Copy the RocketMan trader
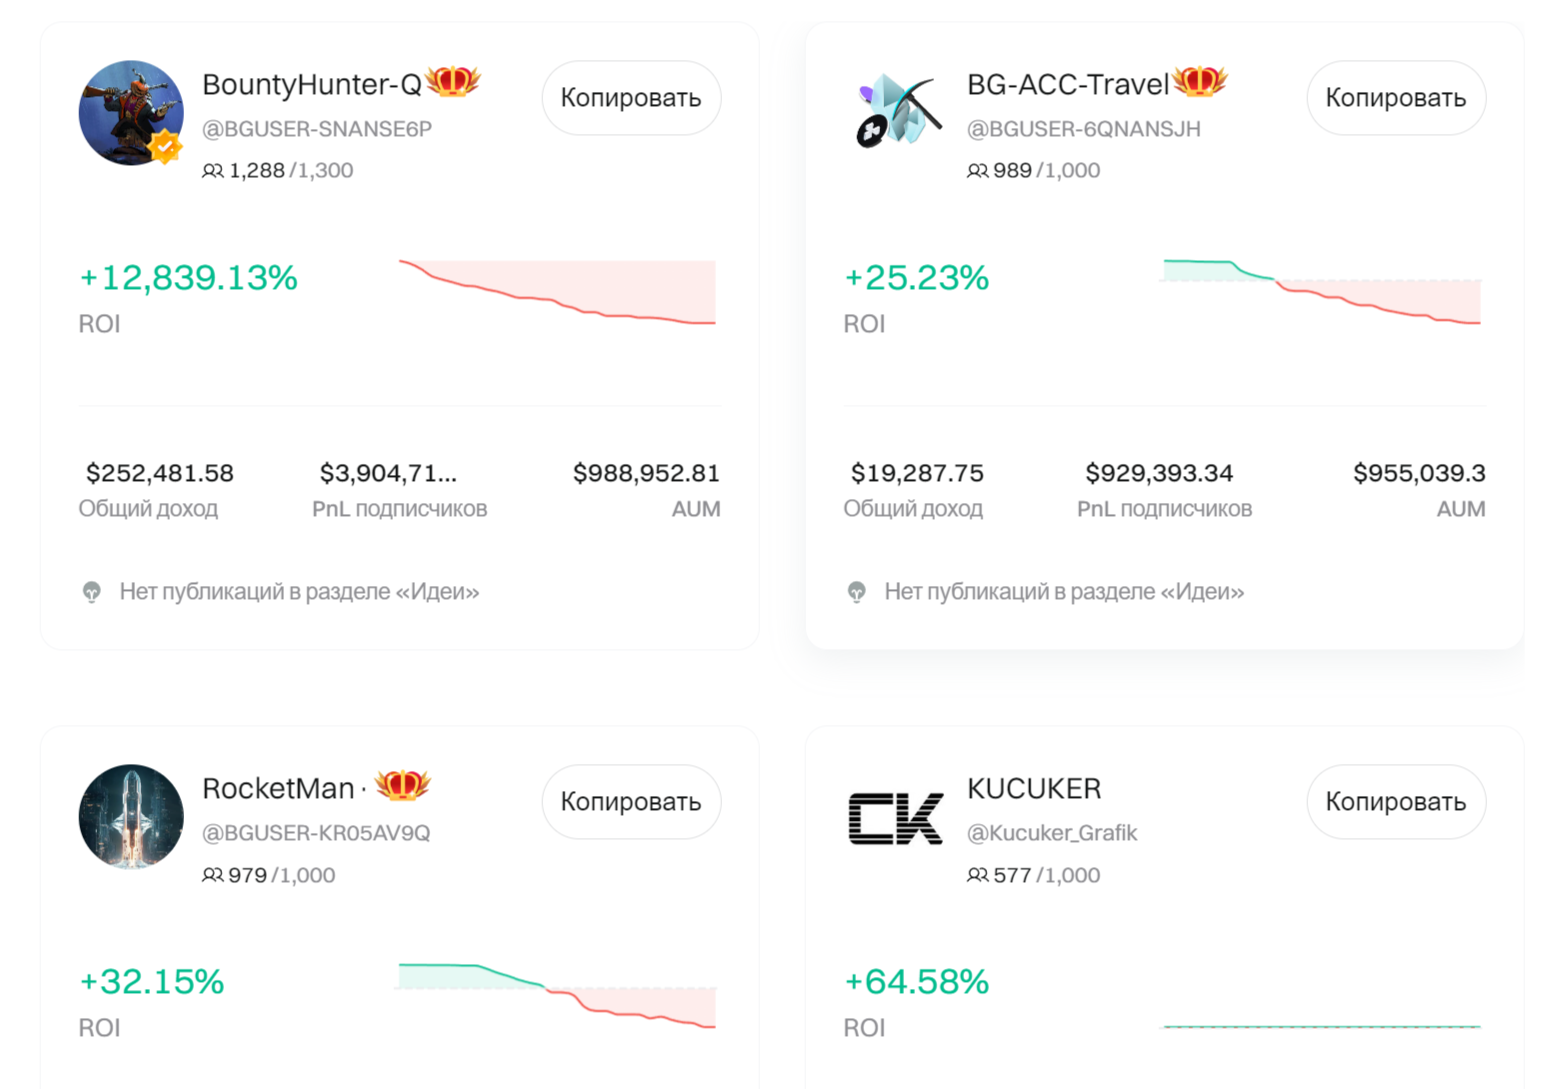This screenshot has width=1549, height=1089. (x=631, y=802)
